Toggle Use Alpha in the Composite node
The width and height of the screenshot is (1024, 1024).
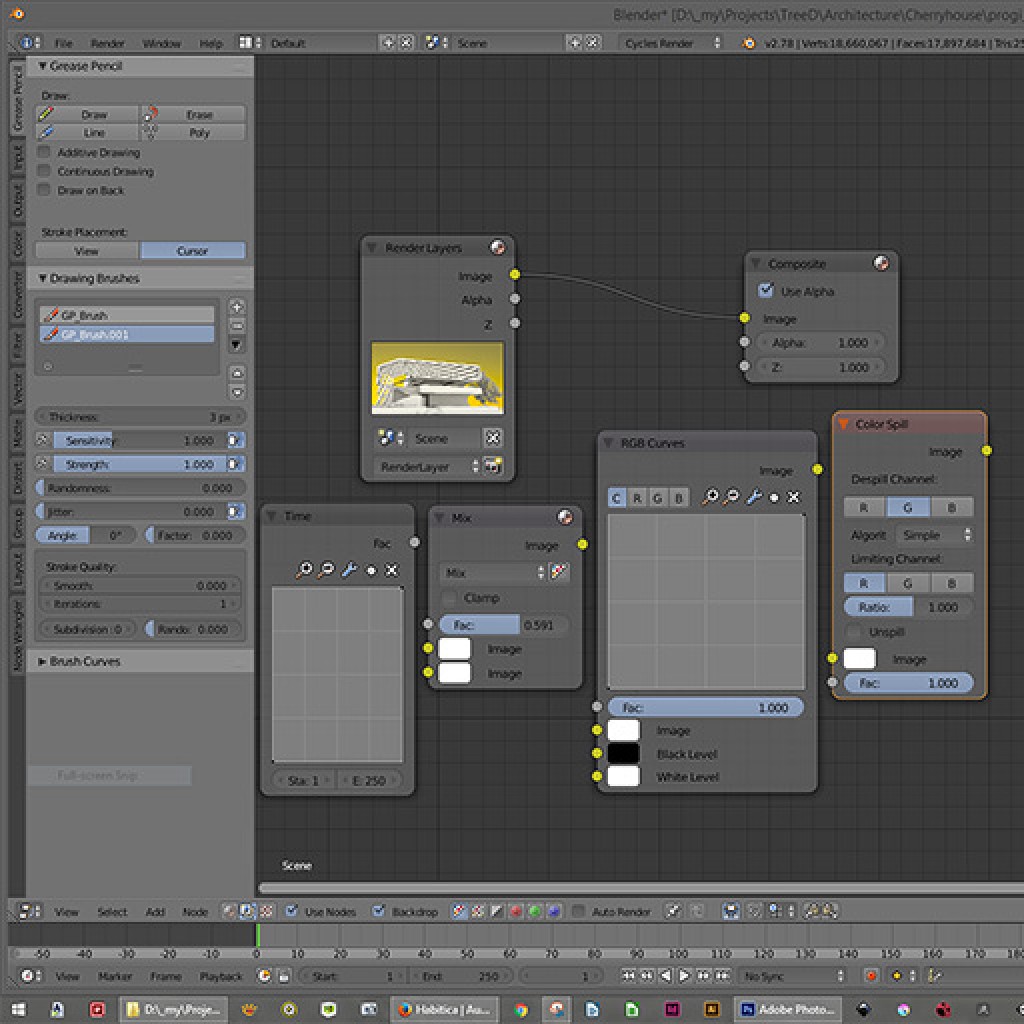[x=766, y=290]
